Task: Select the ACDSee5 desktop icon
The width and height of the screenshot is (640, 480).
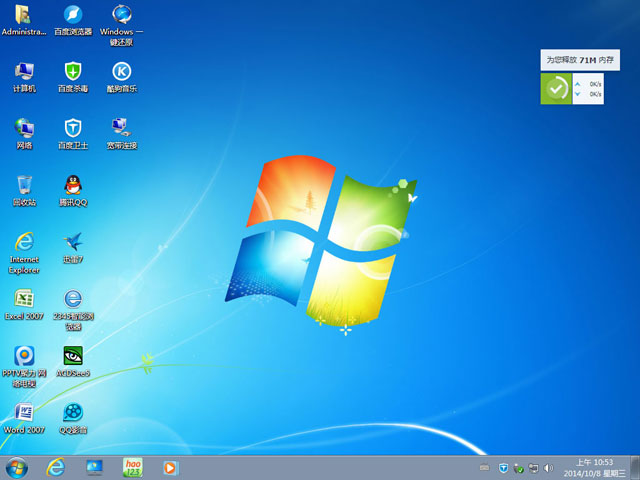Action: 73,362
